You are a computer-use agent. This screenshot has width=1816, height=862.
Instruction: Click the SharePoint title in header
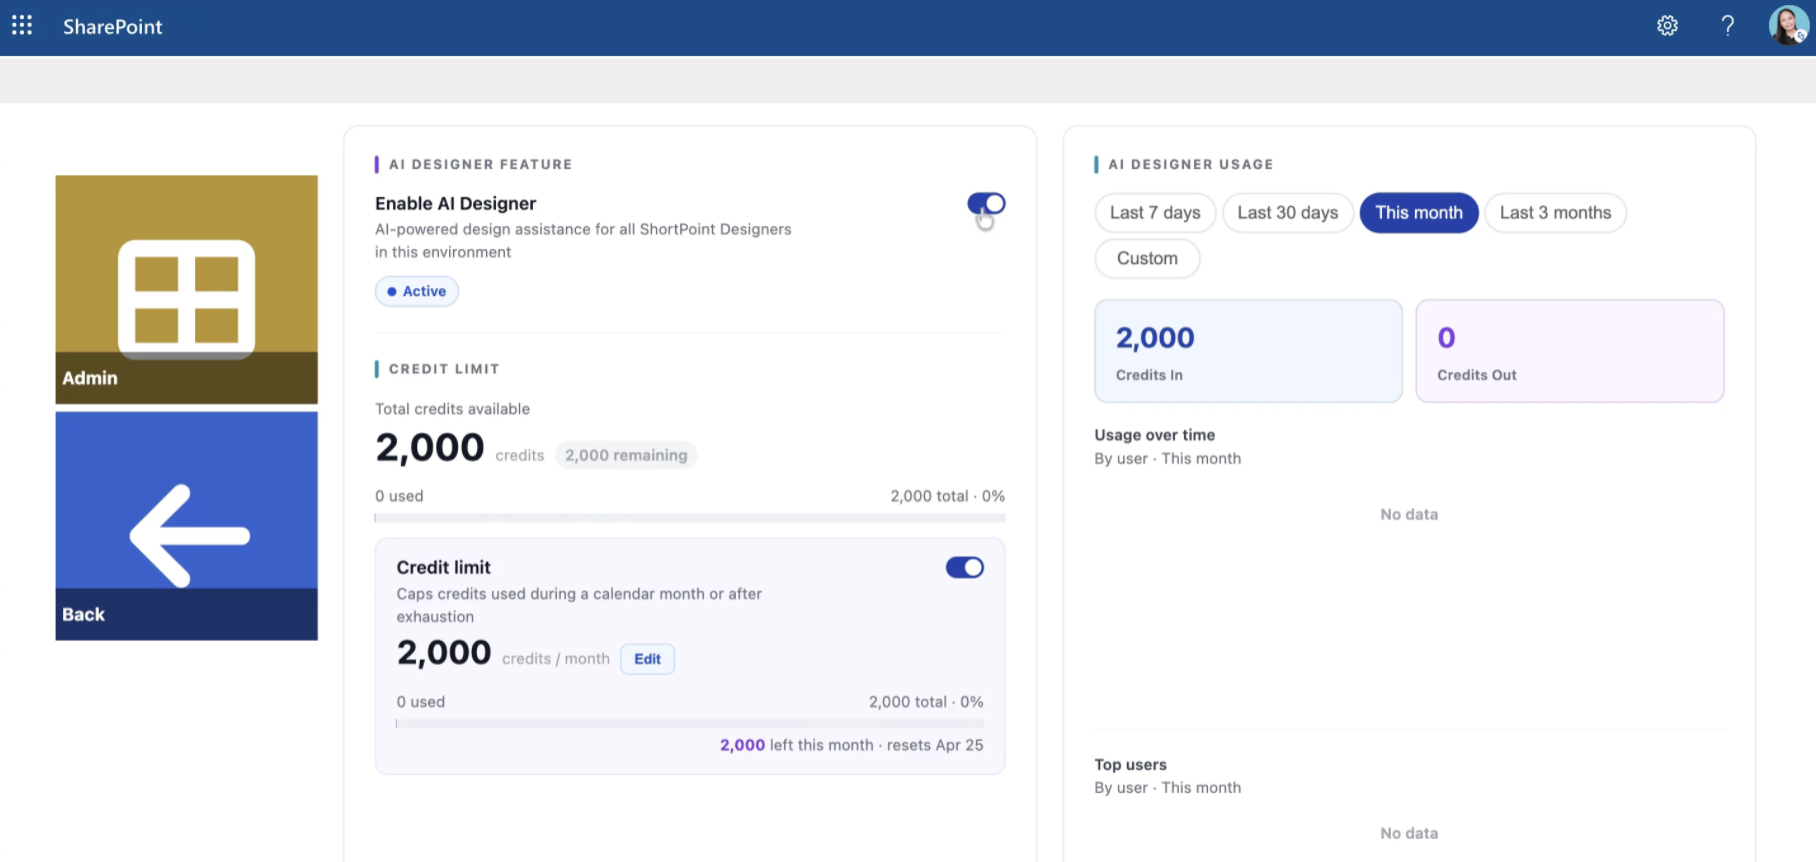113,27
